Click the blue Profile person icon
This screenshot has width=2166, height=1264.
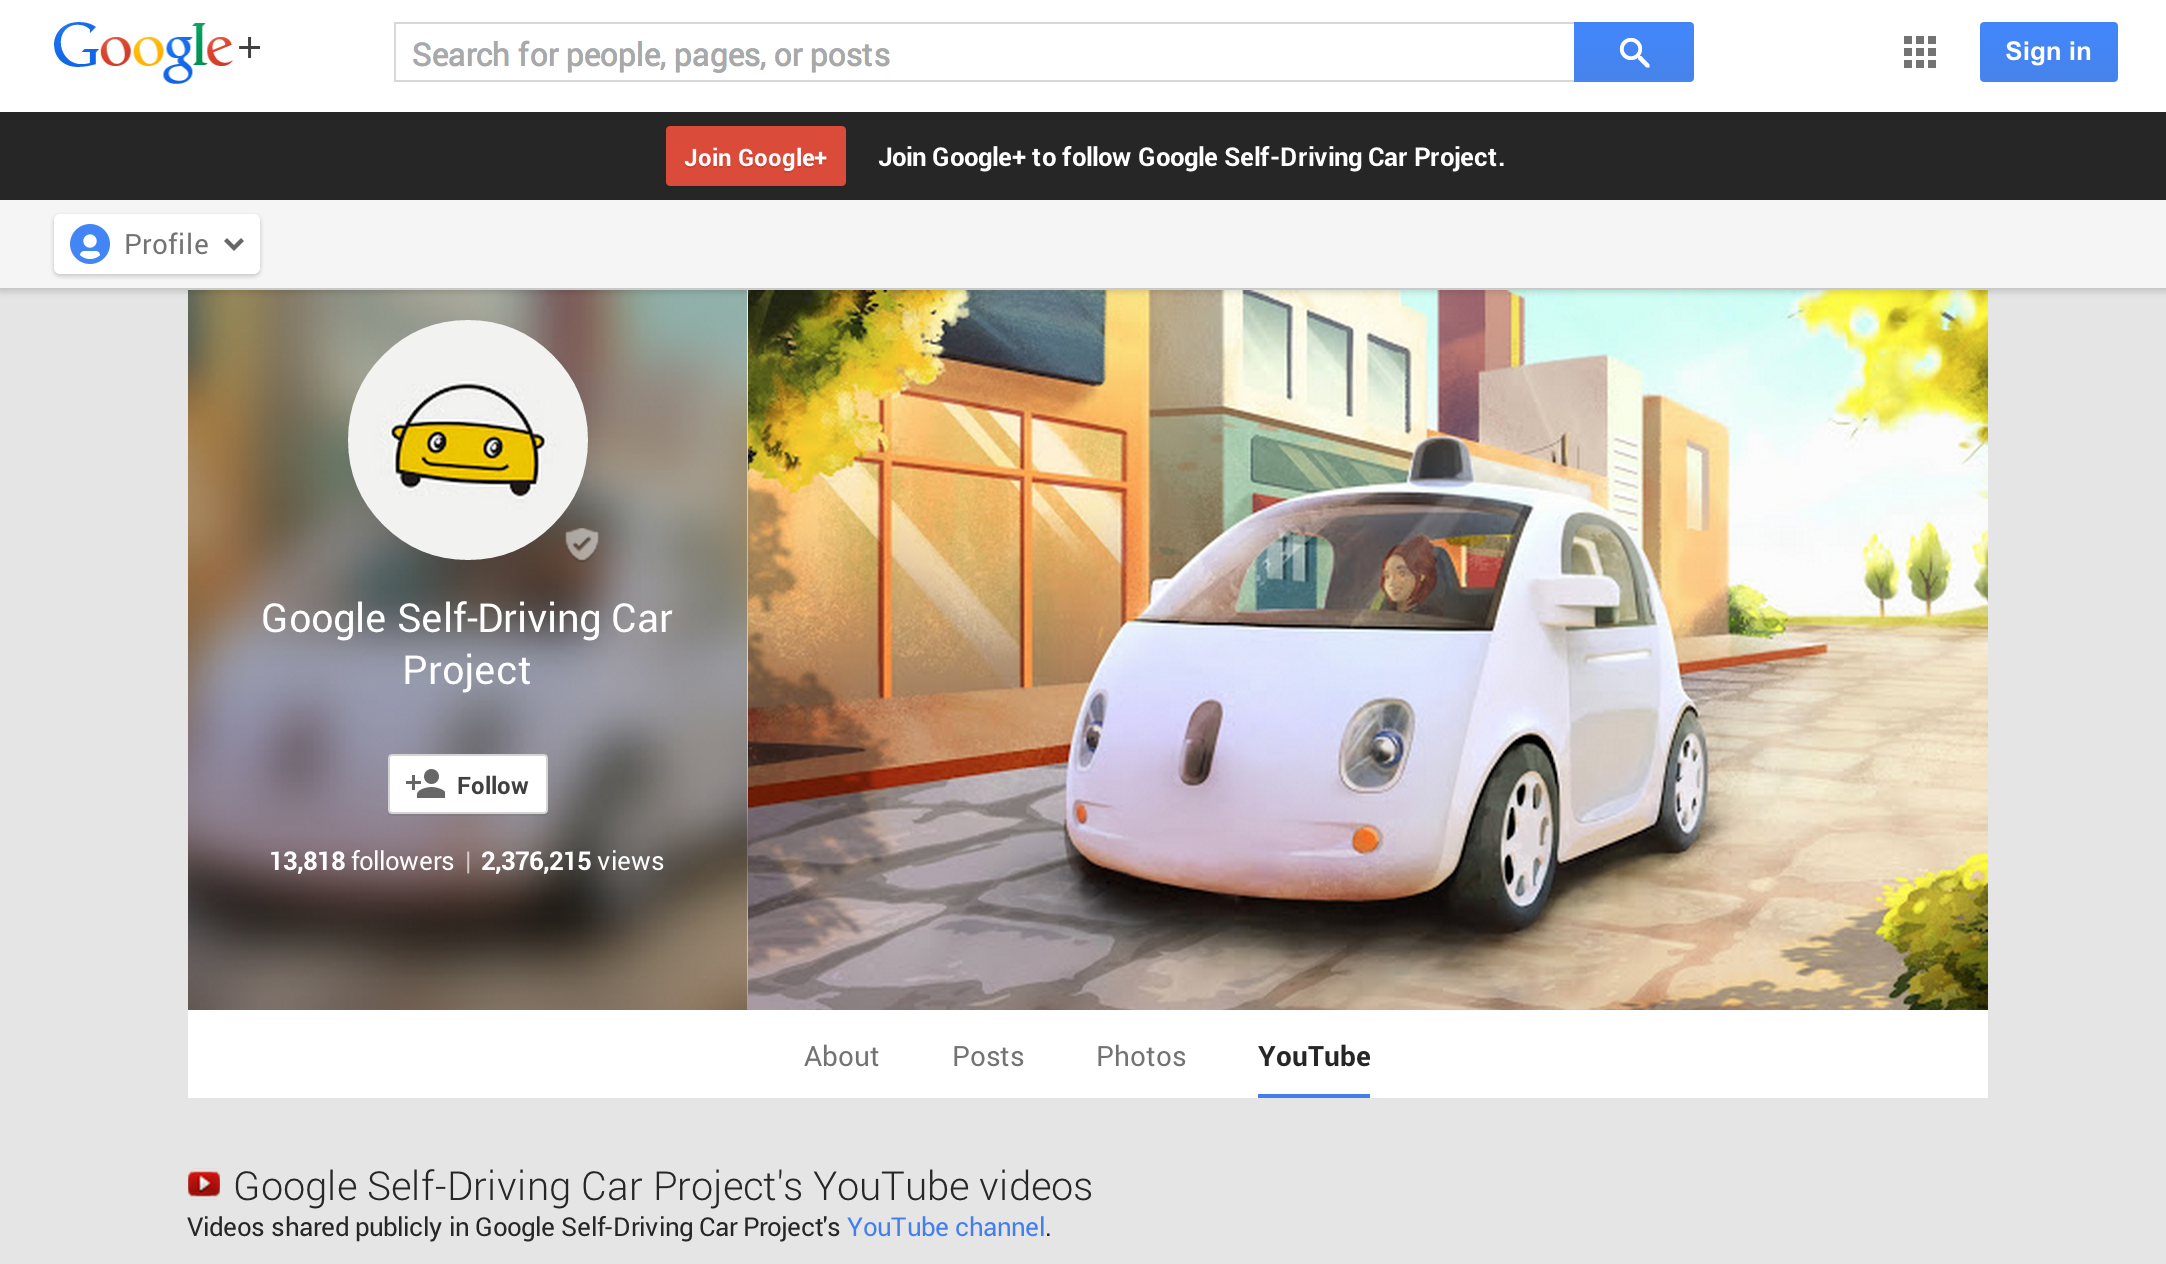90,244
